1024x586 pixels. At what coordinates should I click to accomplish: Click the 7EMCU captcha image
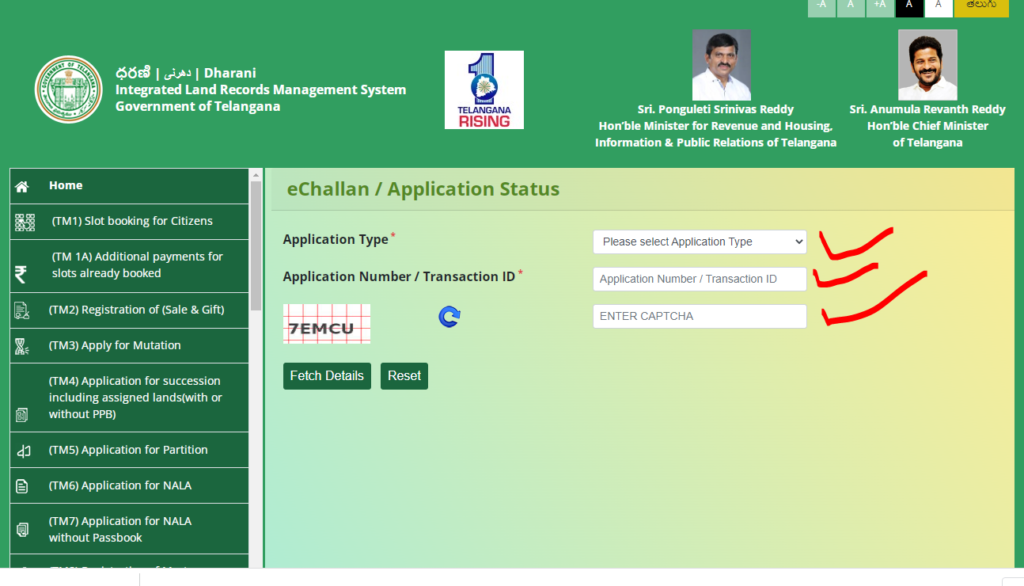(x=327, y=323)
